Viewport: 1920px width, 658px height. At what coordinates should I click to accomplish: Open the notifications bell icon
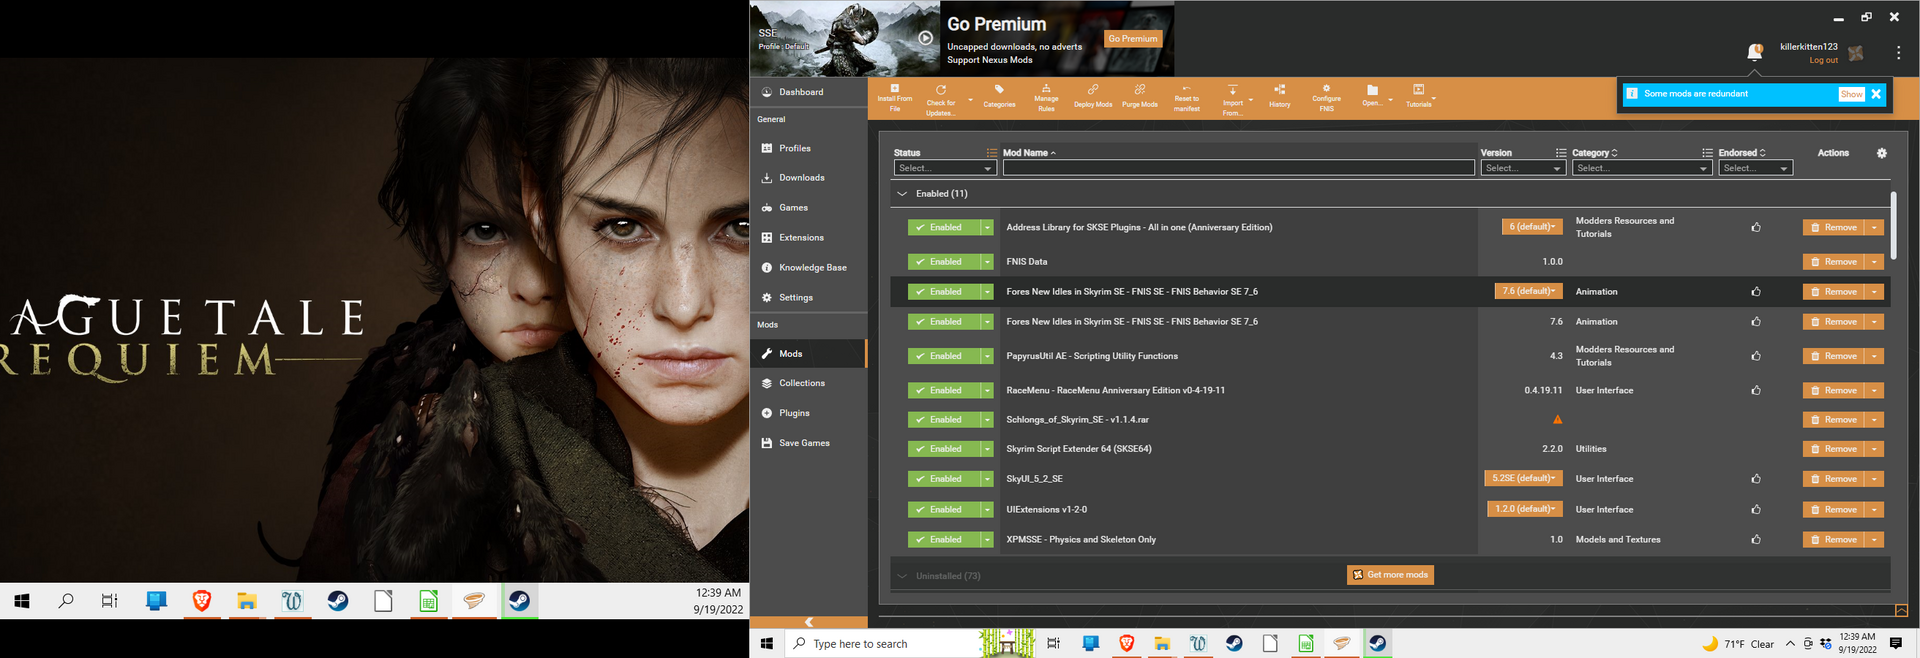pos(1755,52)
